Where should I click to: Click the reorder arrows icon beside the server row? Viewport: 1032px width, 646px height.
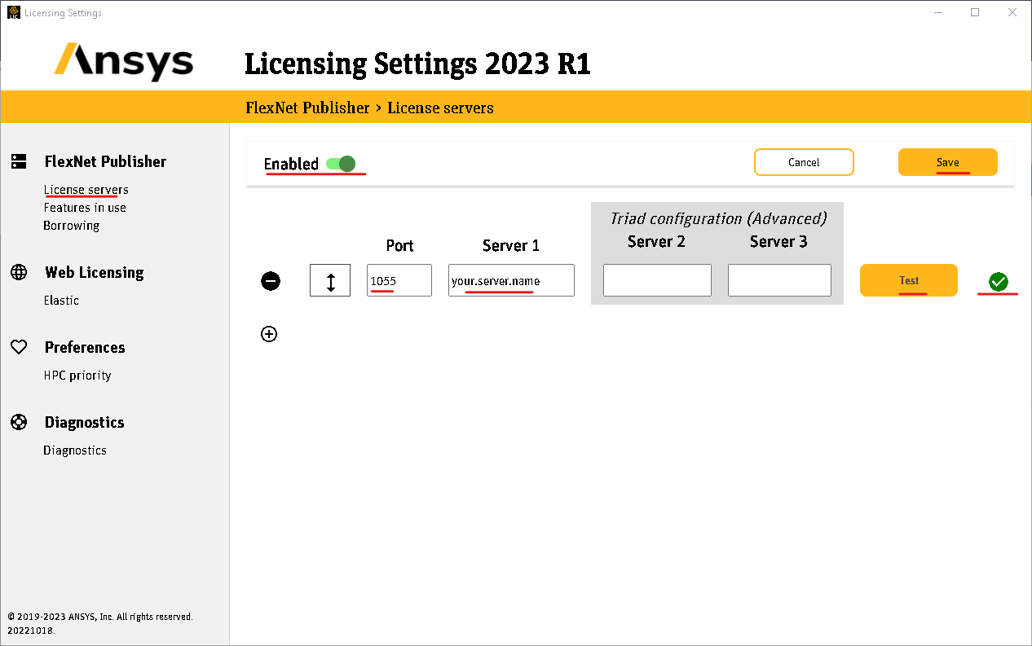(x=330, y=280)
